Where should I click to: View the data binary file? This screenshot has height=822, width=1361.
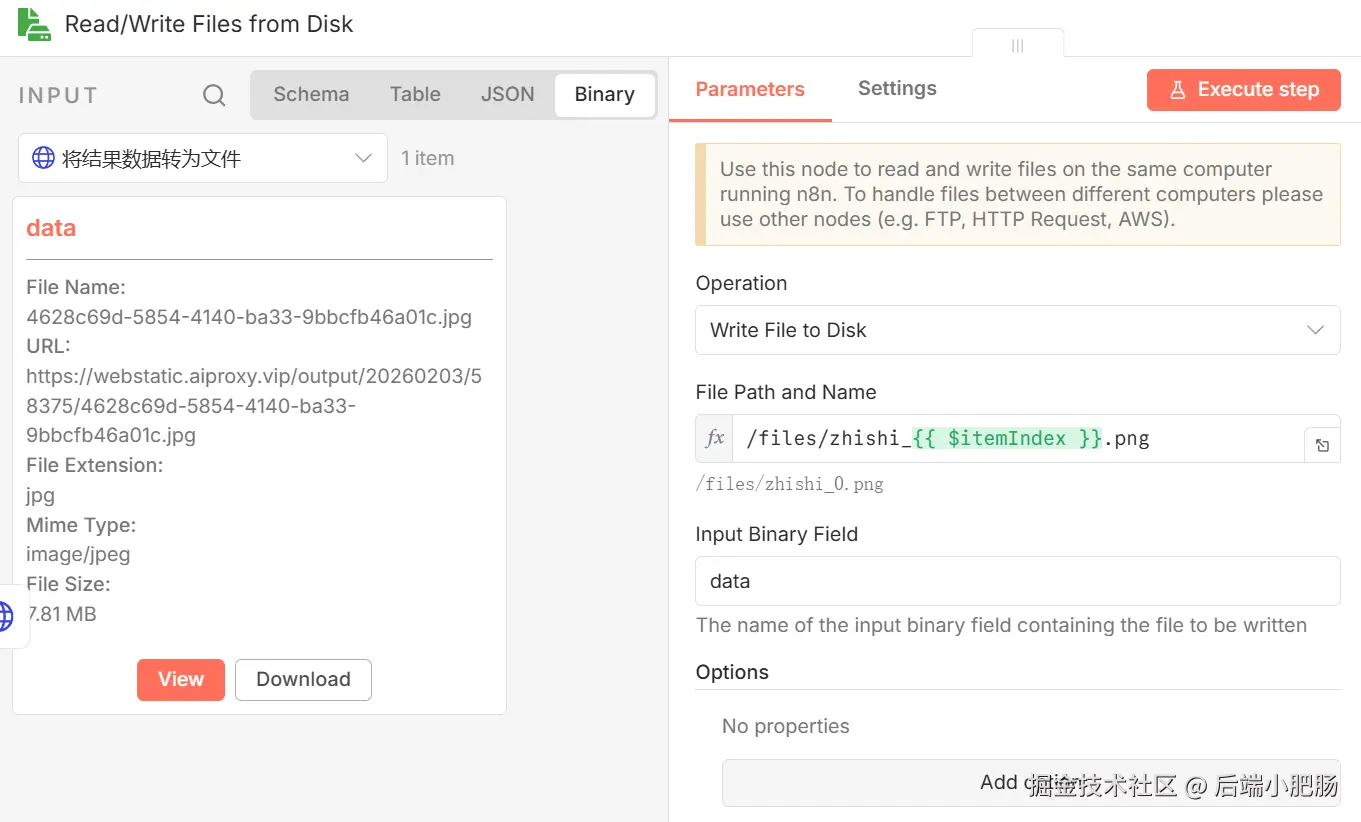pos(180,679)
